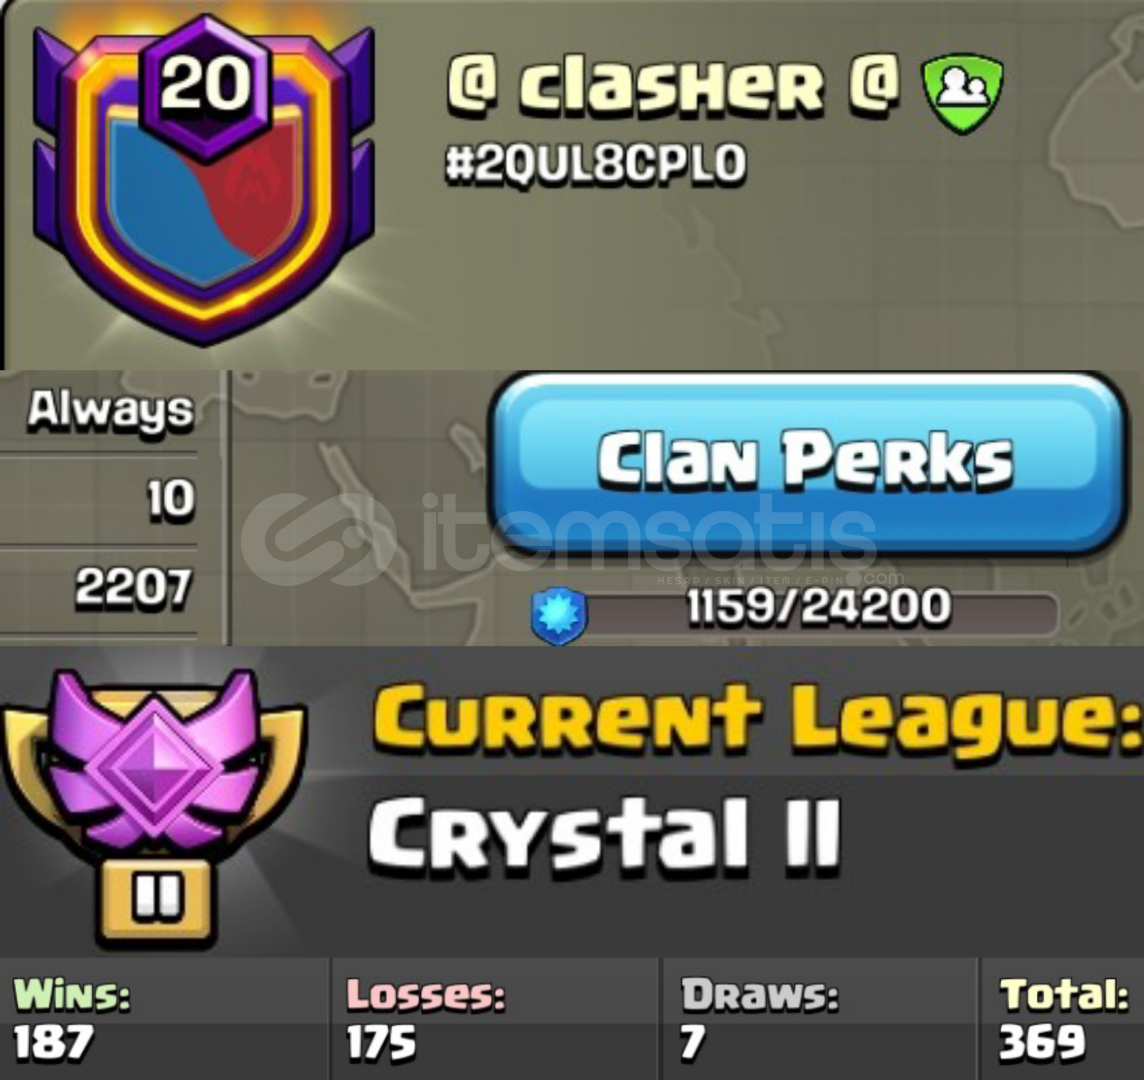Click the clan tag #2QUL8CPL0
The image size is (1144, 1080).
point(596,162)
